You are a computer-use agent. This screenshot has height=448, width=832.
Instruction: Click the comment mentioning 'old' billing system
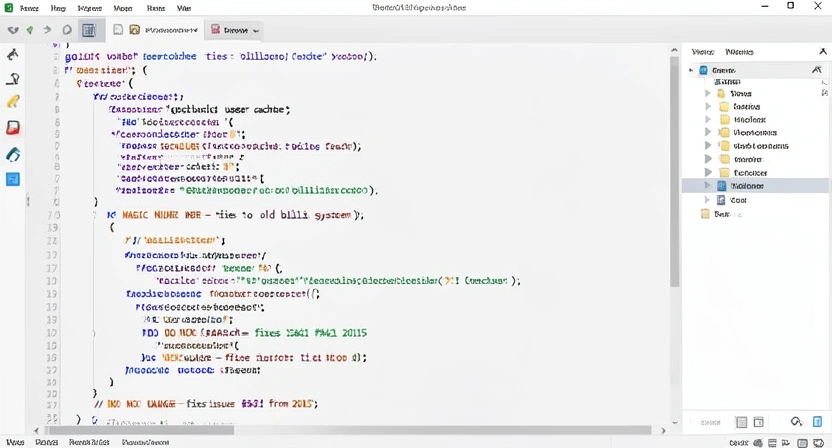coord(235,215)
